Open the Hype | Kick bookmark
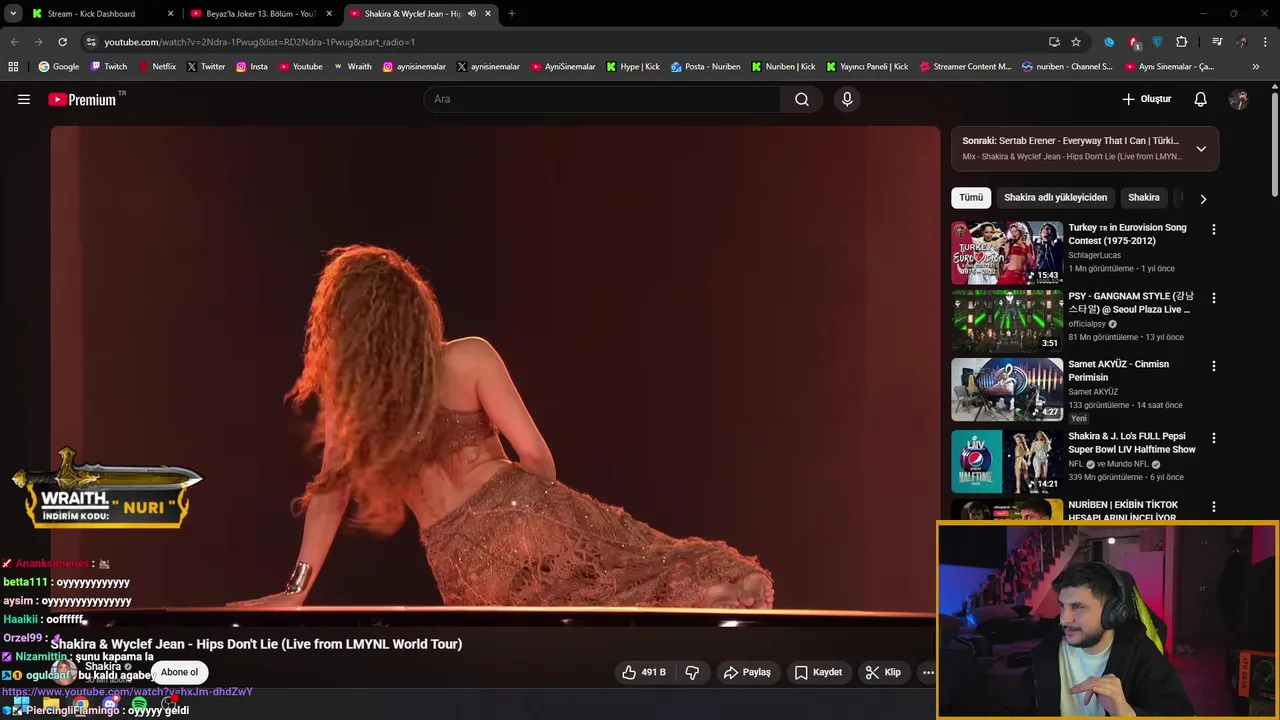 (x=633, y=67)
